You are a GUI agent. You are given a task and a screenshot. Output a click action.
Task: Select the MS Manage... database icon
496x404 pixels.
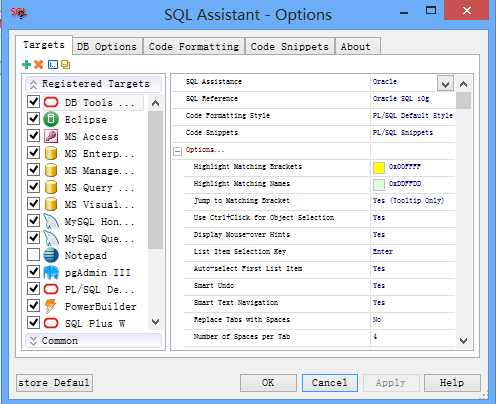(x=51, y=170)
